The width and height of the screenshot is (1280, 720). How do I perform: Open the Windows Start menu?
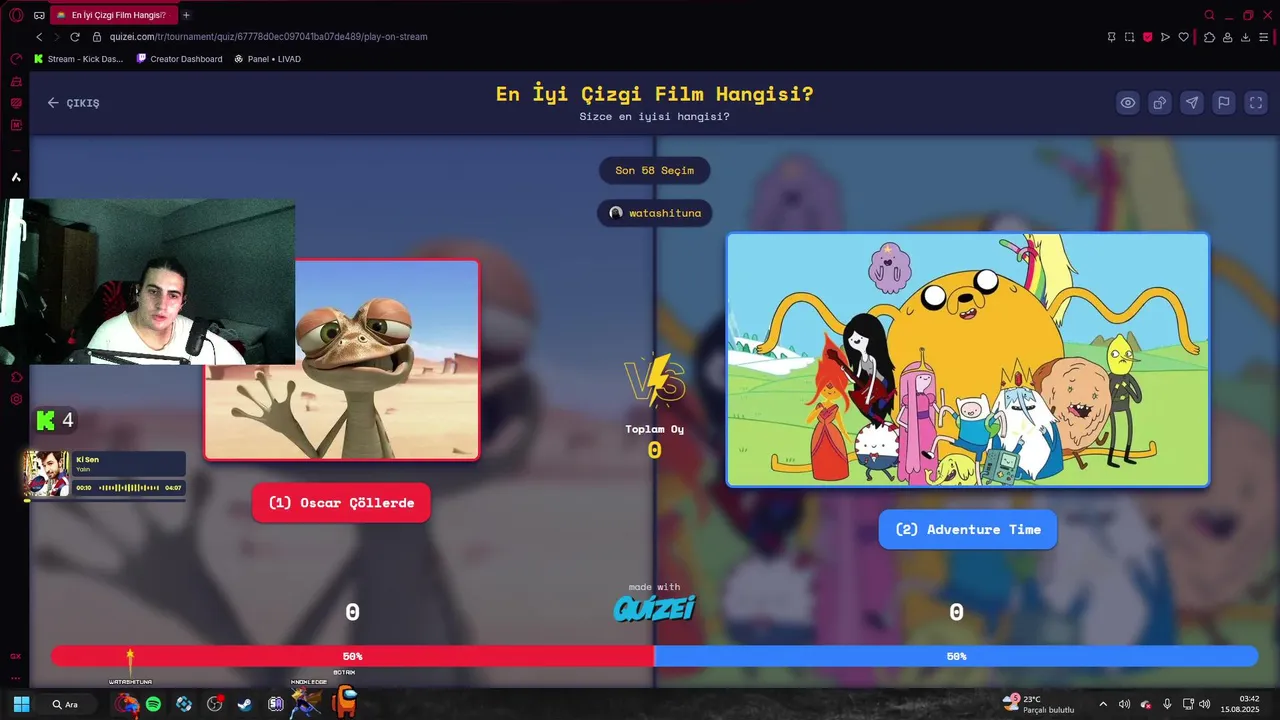21,704
